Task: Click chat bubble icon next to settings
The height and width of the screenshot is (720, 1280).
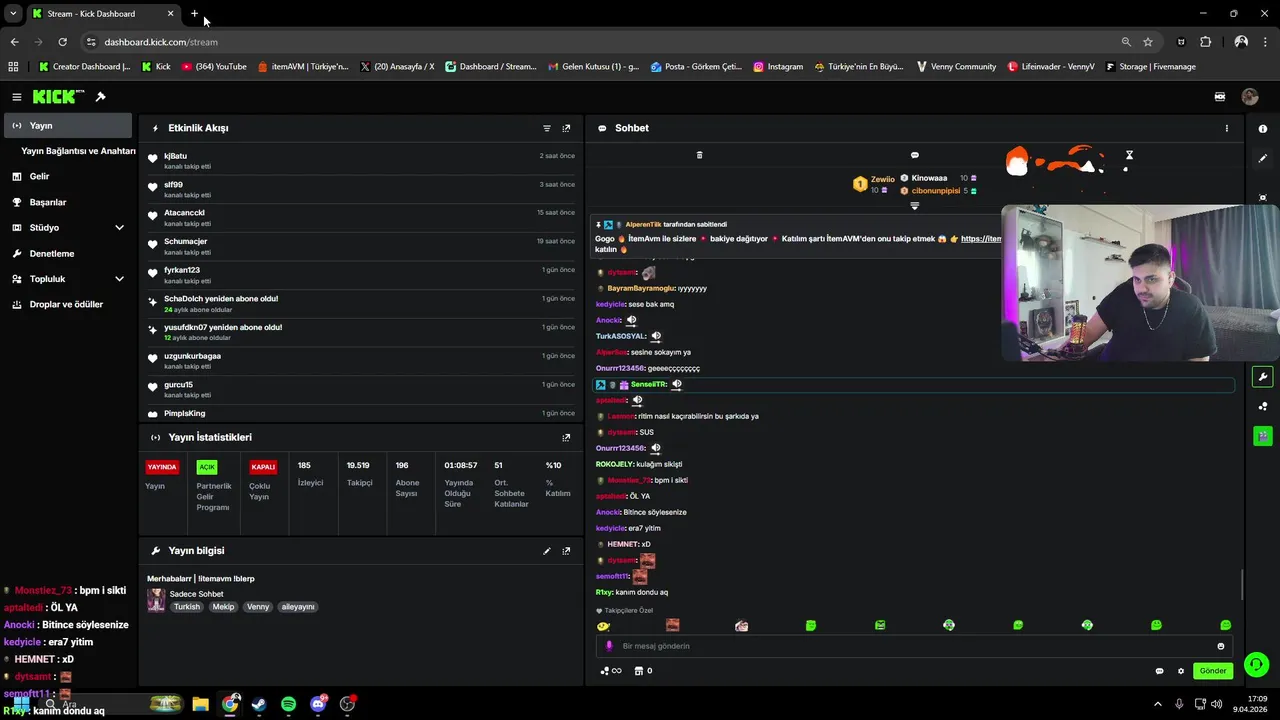Action: click(1159, 671)
